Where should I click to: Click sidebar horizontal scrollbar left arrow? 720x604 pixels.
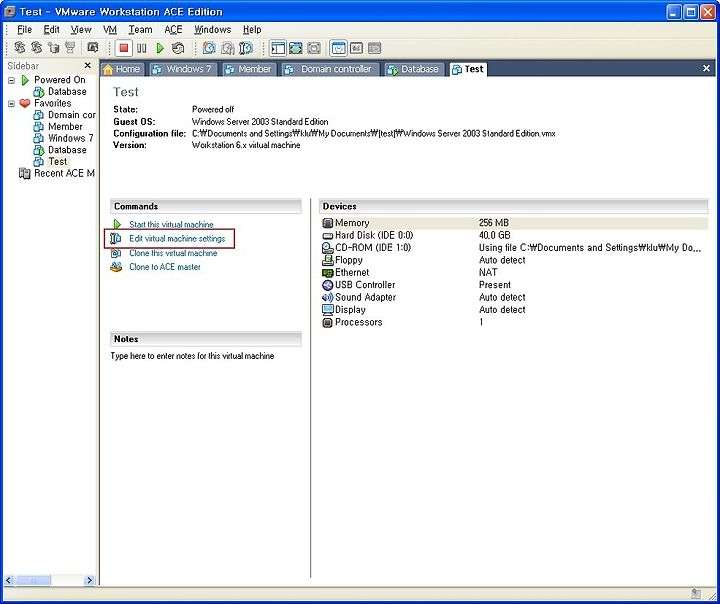(x=9, y=581)
